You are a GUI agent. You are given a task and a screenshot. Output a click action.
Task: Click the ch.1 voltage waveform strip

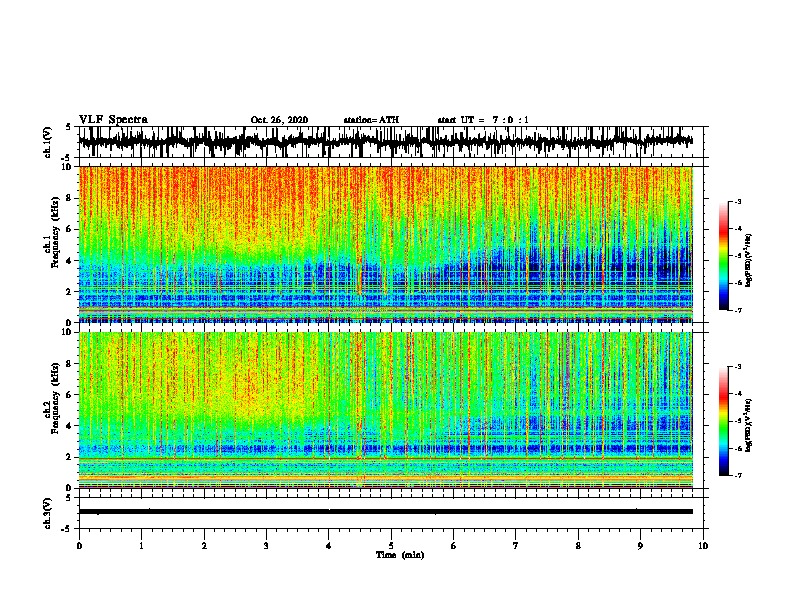tap(385, 142)
